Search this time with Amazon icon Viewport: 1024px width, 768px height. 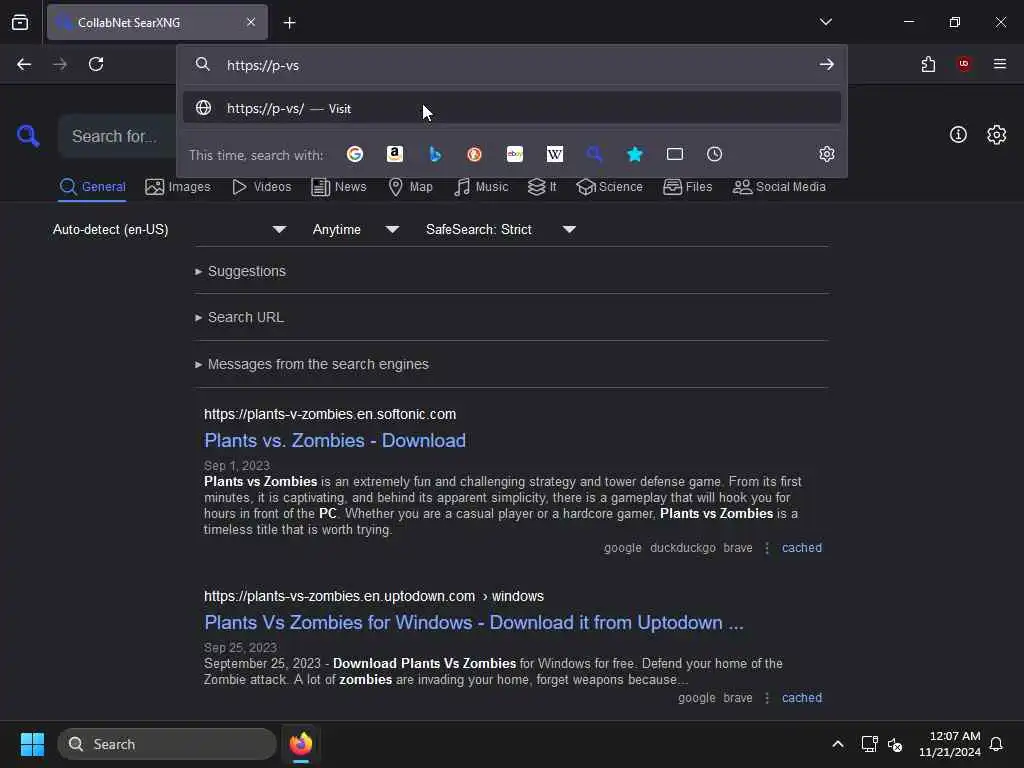tap(394, 154)
